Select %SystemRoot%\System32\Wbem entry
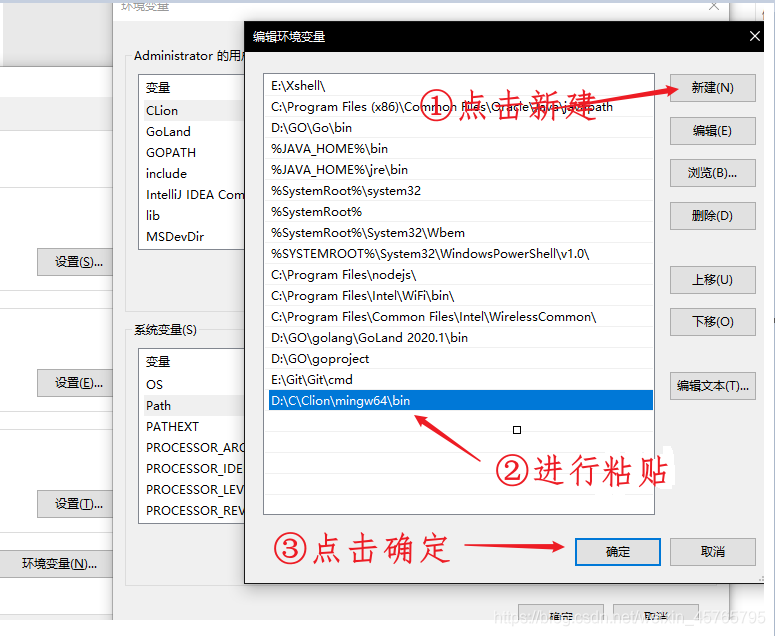Viewport: 775px width, 636px height. tap(459, 233)
